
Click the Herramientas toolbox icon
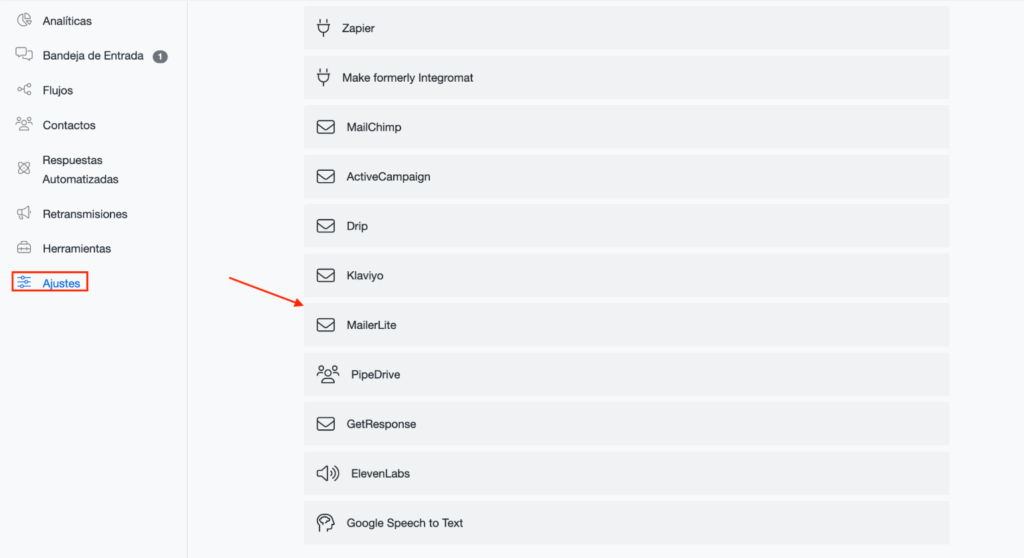coord(24,248)
